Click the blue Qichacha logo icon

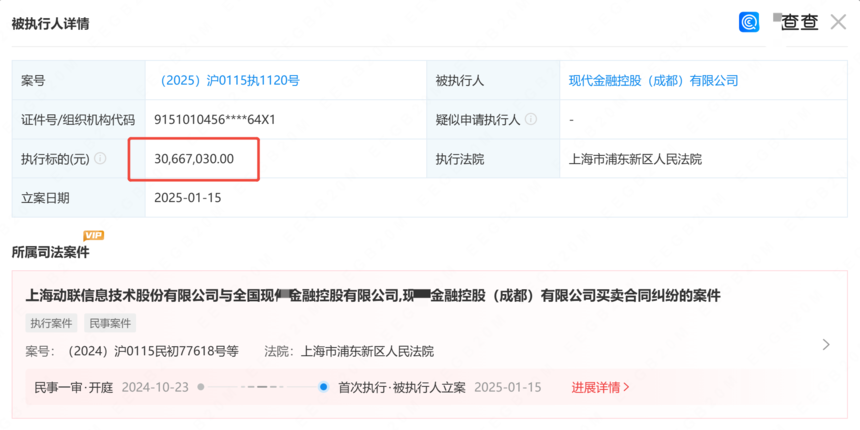749,22
